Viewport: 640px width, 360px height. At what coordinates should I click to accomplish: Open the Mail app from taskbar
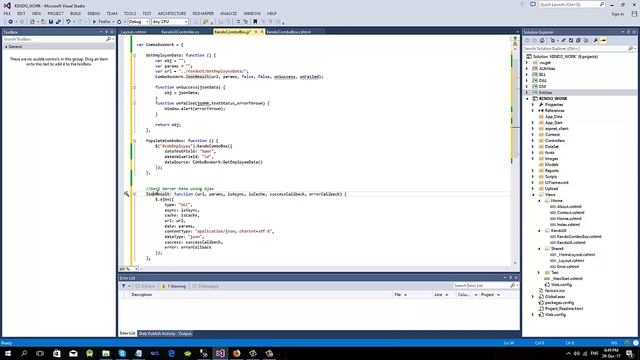[73, 353]
